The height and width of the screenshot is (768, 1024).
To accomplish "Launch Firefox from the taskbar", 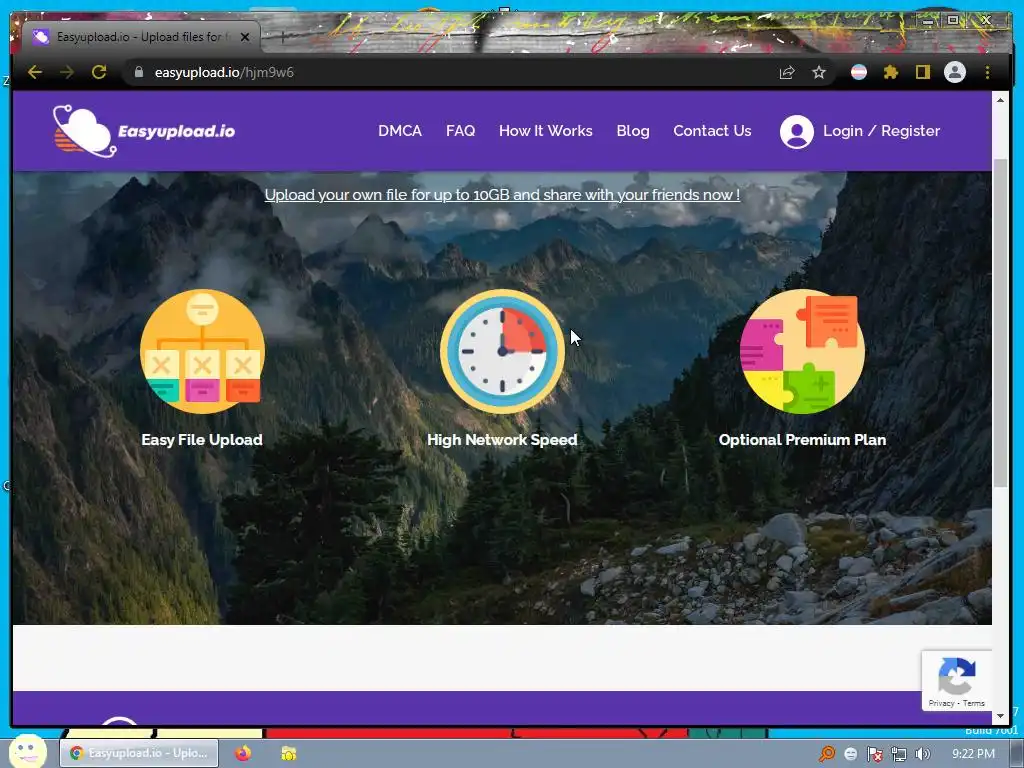I will tap(243, 753).
